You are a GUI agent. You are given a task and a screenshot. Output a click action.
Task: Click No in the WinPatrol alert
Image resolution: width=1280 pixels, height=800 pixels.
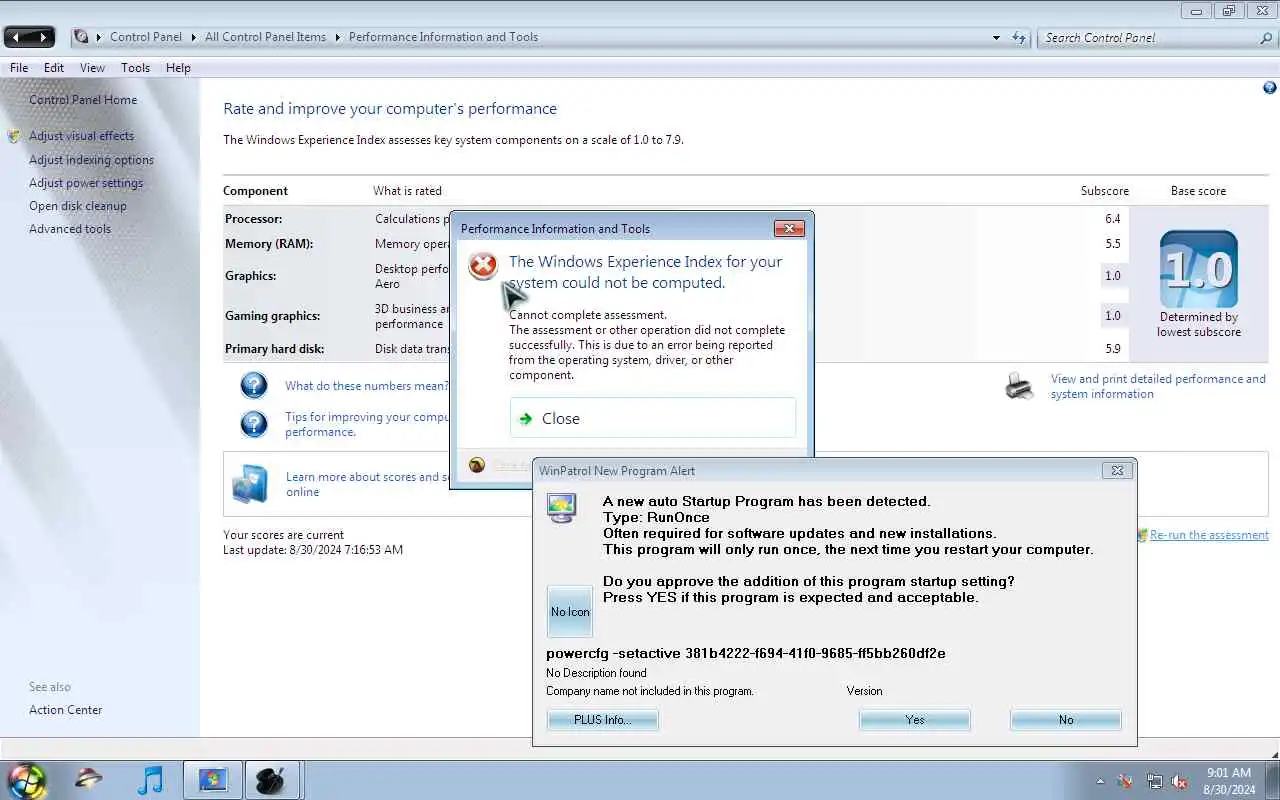(1066, 720)
